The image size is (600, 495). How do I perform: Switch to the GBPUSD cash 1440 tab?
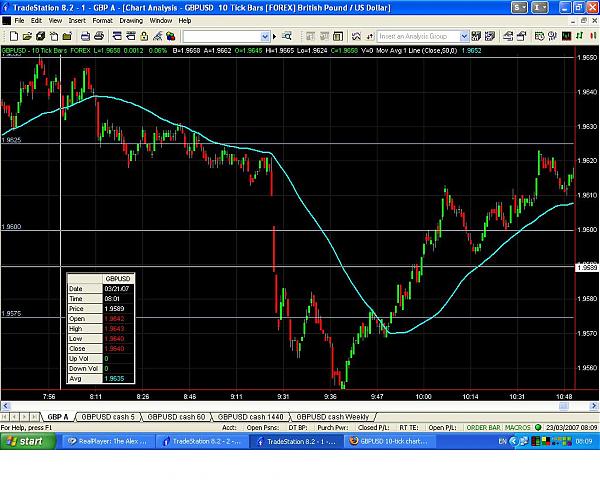250,417
